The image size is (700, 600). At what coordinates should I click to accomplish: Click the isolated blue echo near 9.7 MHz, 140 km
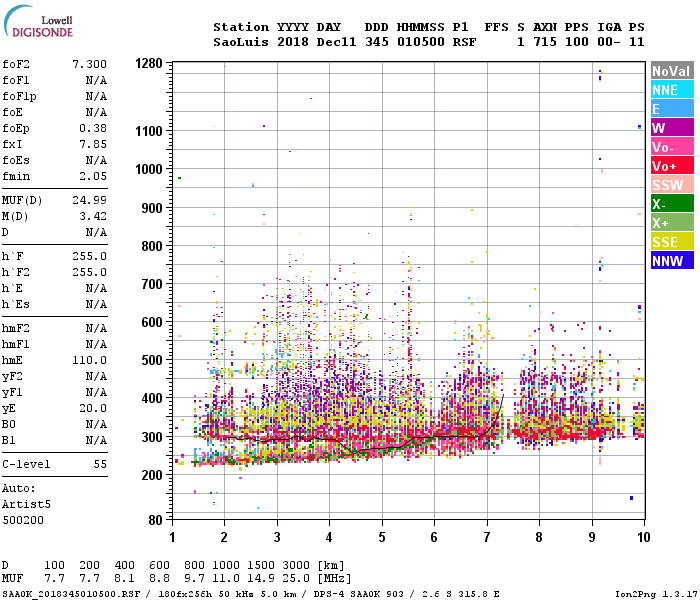pyautogui.click(x=631, y=498)
